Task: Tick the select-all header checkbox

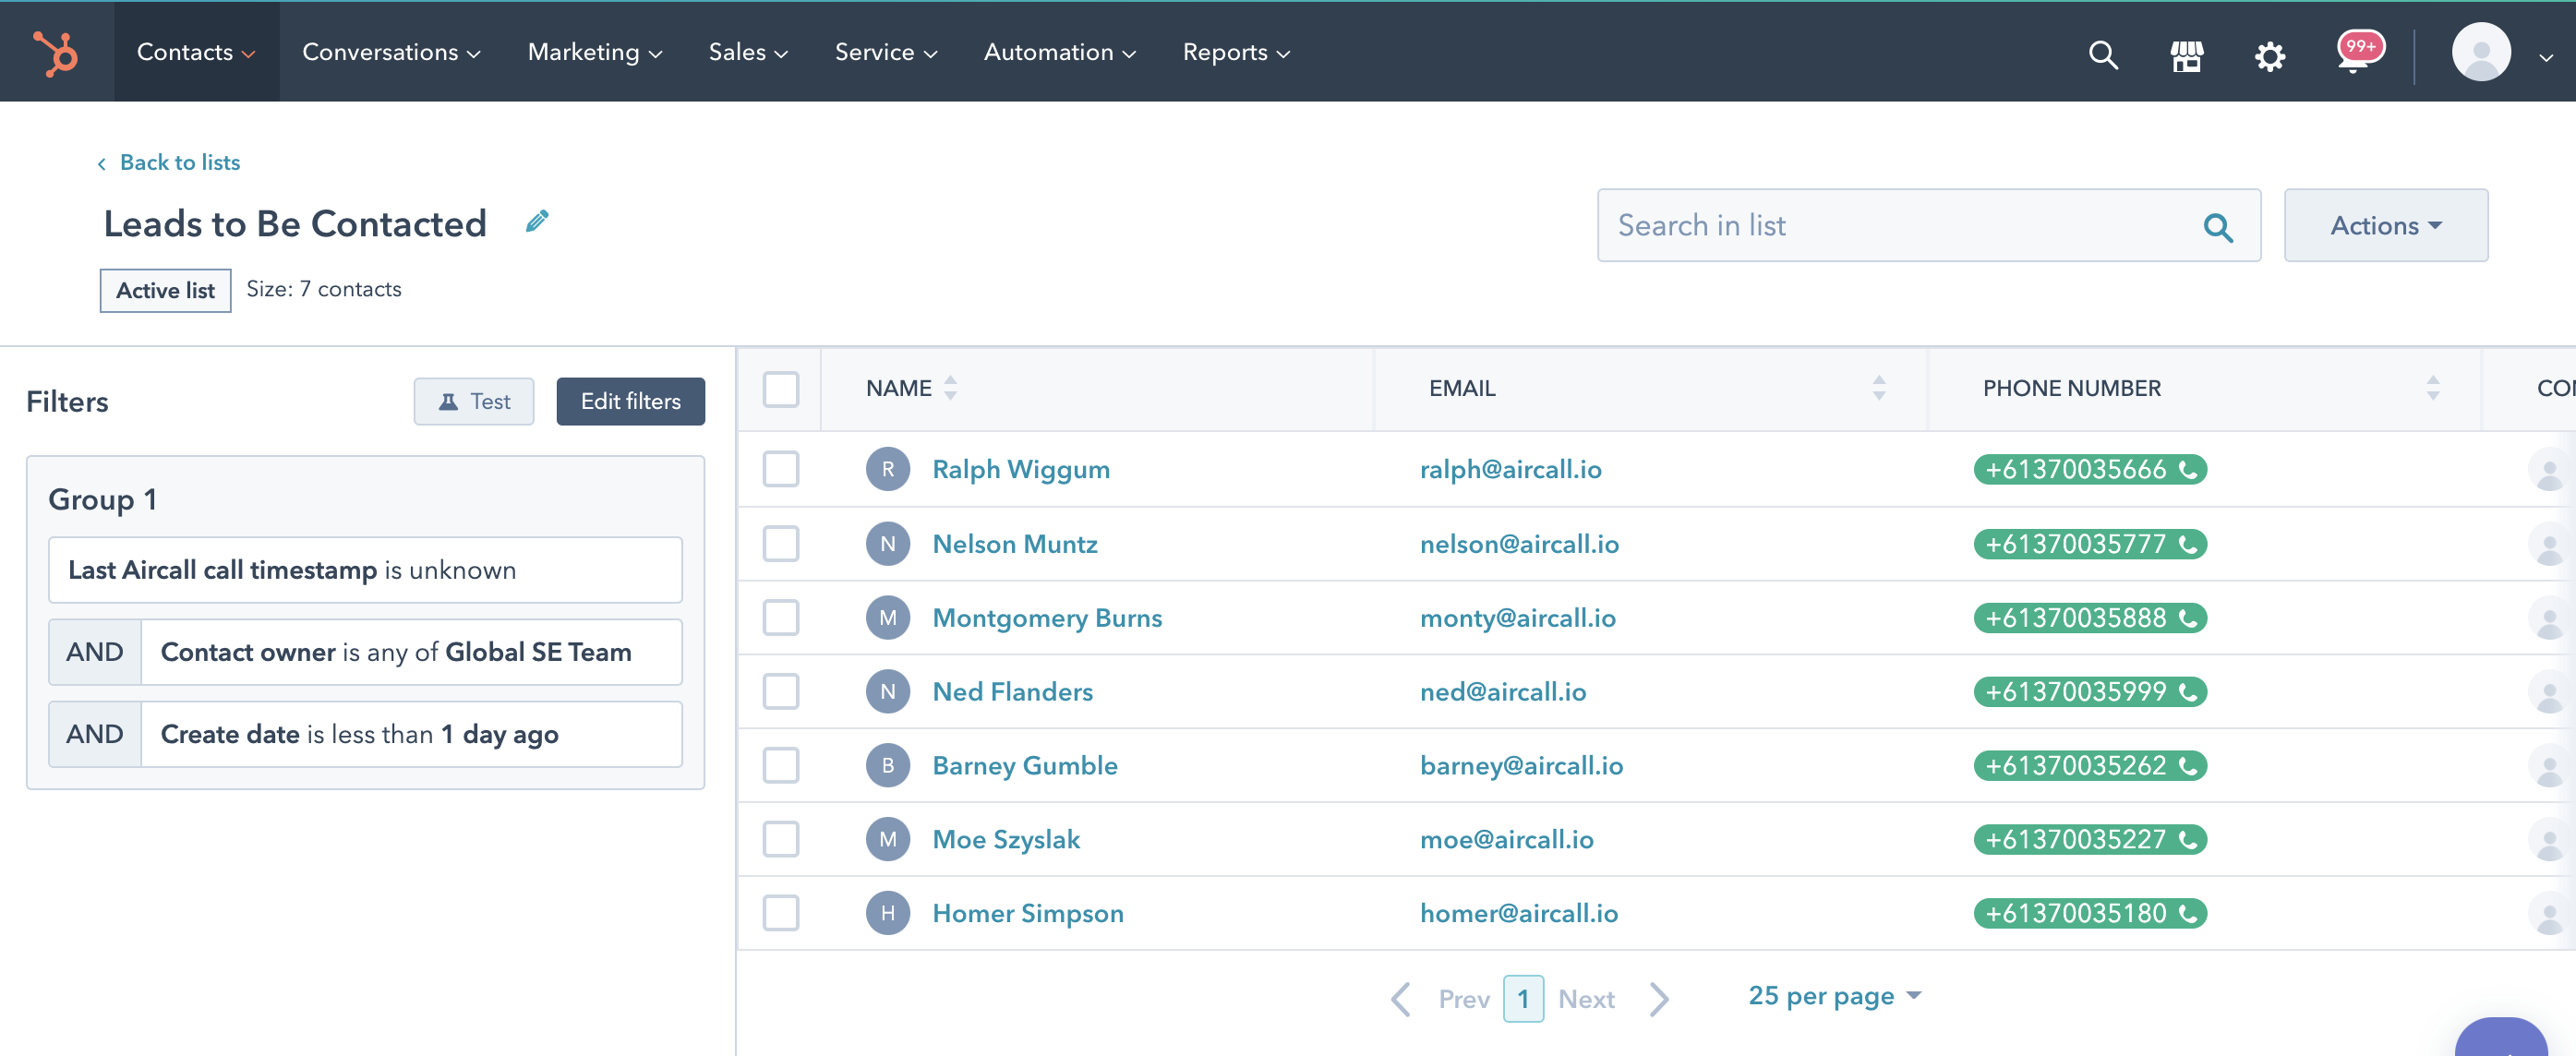Action: pos(780,388)
